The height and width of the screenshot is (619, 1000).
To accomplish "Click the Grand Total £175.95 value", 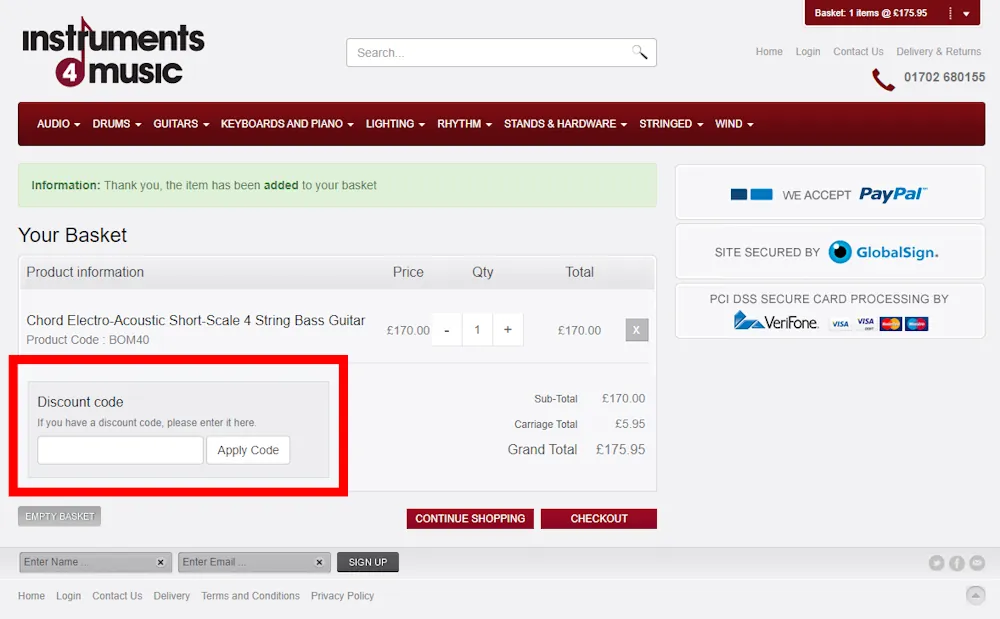I will click(x=621, y=449).
